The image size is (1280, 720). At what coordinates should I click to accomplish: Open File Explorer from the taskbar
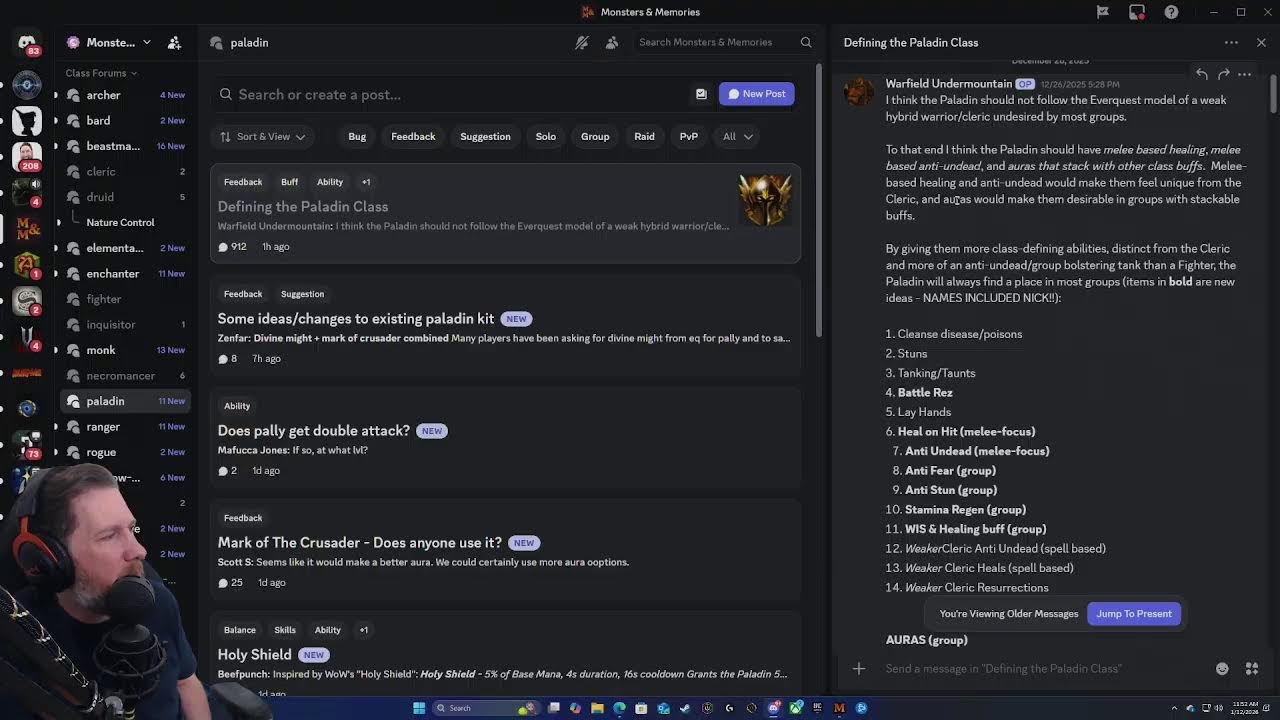tap(597, 708)
